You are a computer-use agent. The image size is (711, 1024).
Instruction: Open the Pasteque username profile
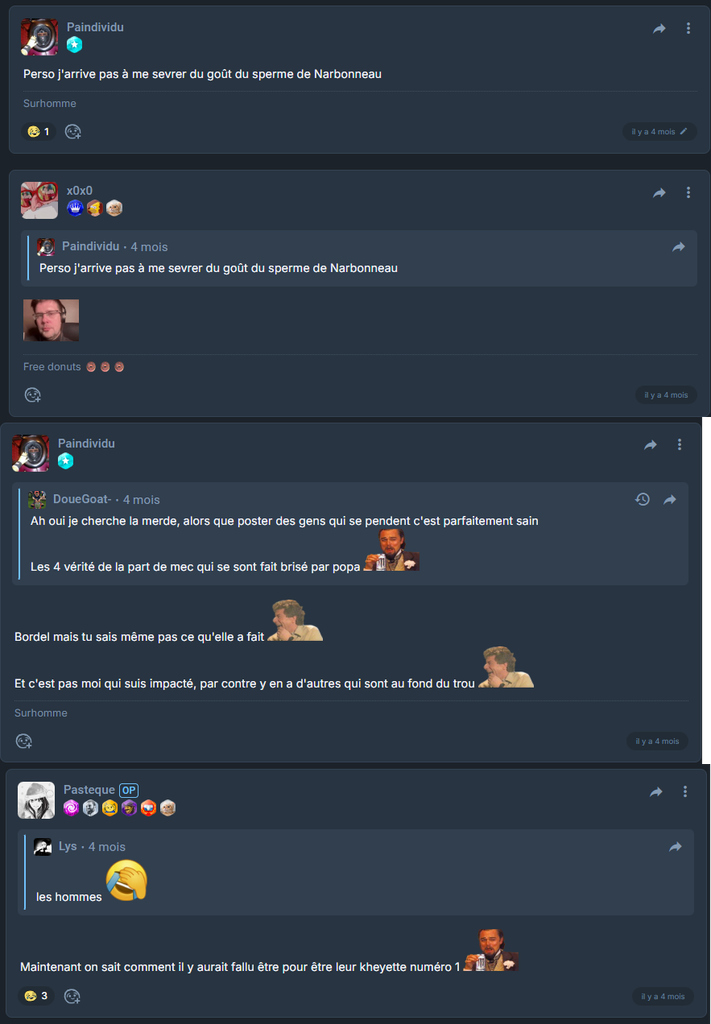pos(89,790)
